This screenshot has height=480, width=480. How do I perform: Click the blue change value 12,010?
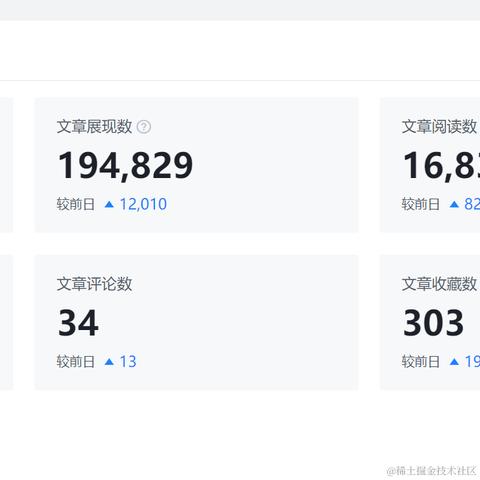click(143, 204)
